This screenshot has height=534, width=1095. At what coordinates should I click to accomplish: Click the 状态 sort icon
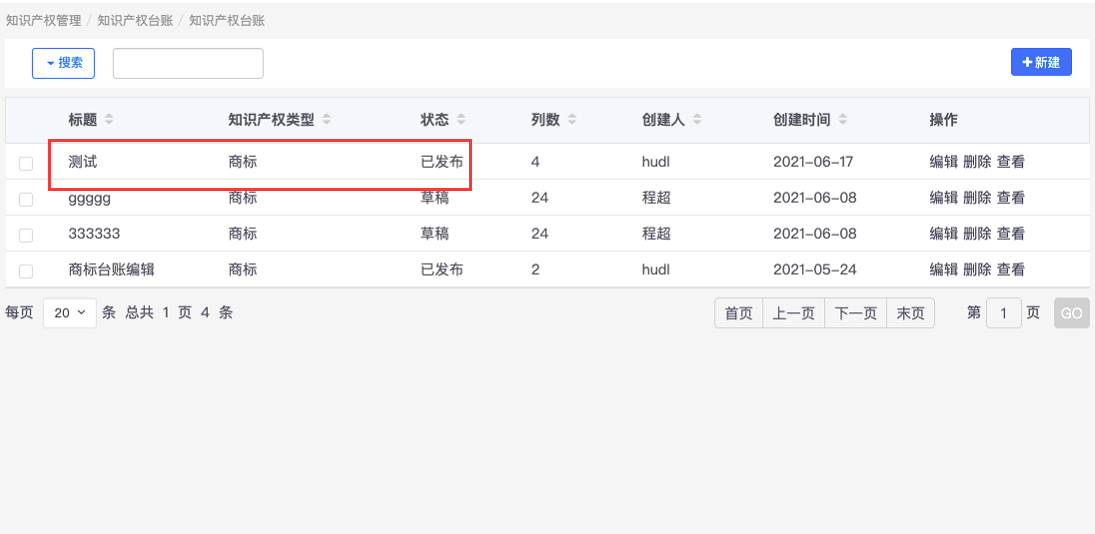(x=461, y=120)
